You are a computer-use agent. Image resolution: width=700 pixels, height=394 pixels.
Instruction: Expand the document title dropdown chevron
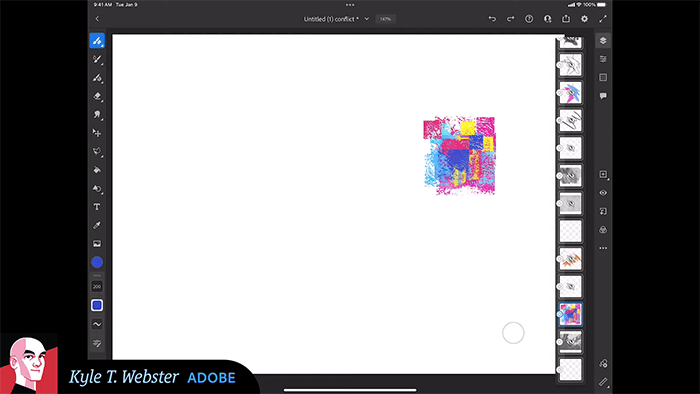point(367,19)
